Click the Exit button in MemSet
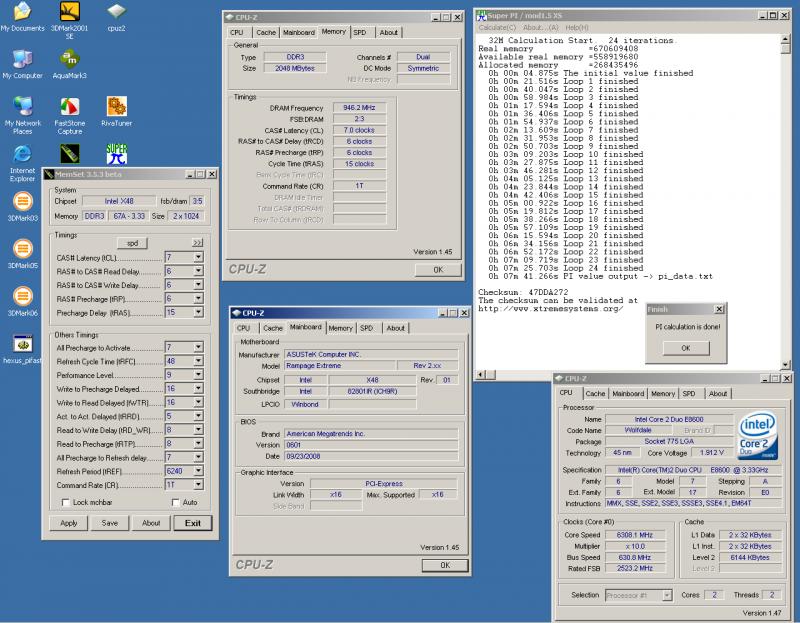800x623 pixels. click(193, 523)
